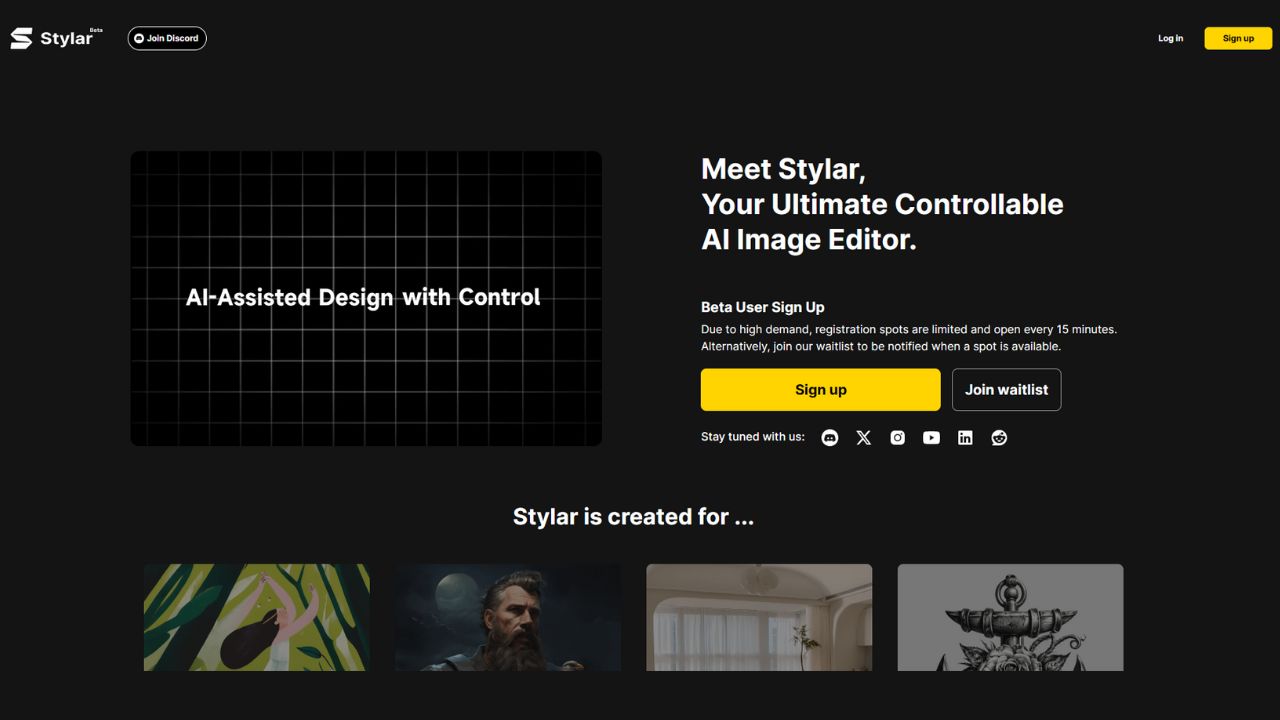Open Stylar's Instagram page
This screenshot has height=720, width=1280.
(x=897, y=437)
